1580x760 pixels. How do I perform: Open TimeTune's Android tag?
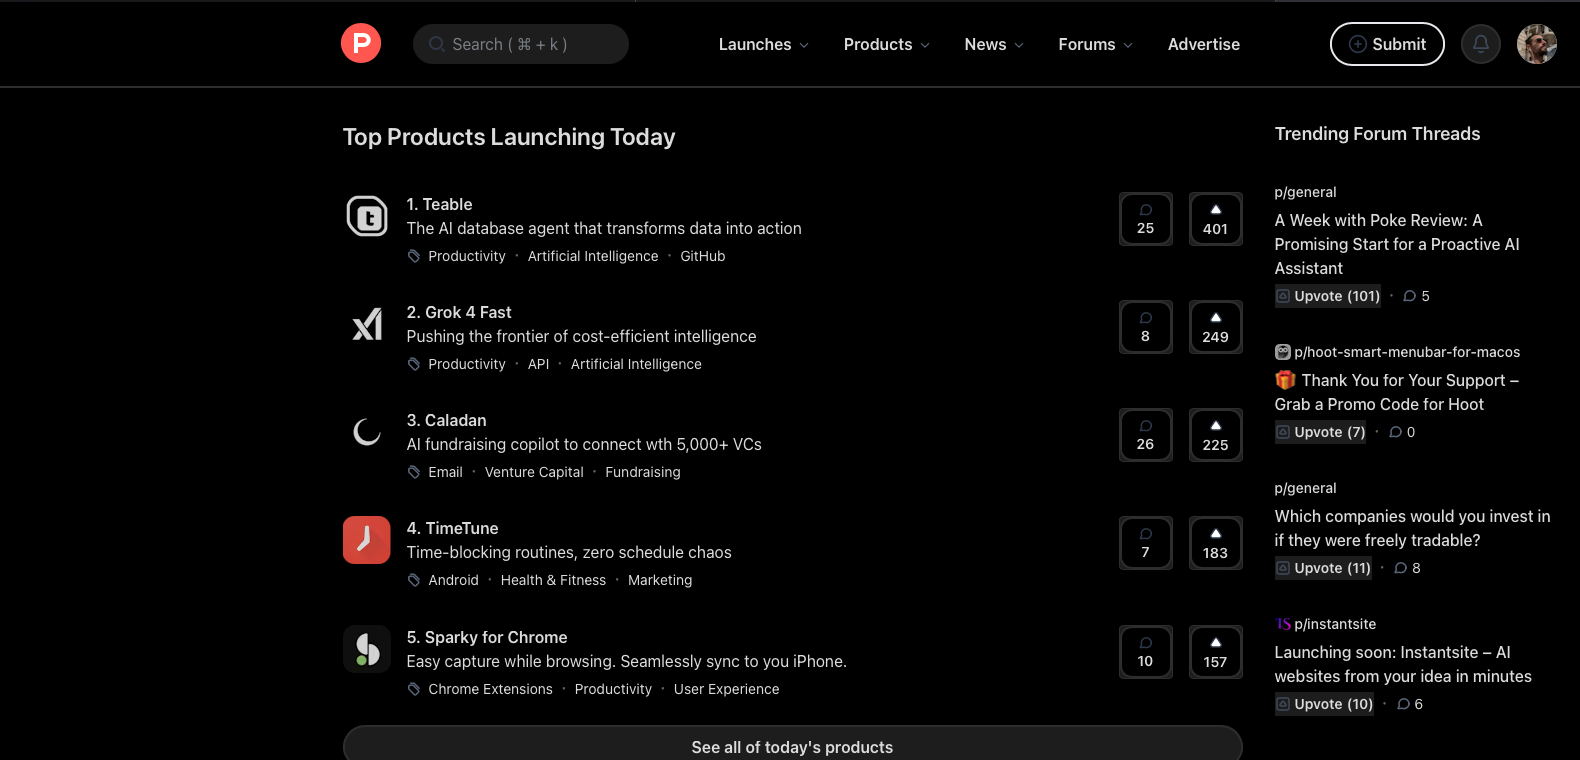pos(454,580)
